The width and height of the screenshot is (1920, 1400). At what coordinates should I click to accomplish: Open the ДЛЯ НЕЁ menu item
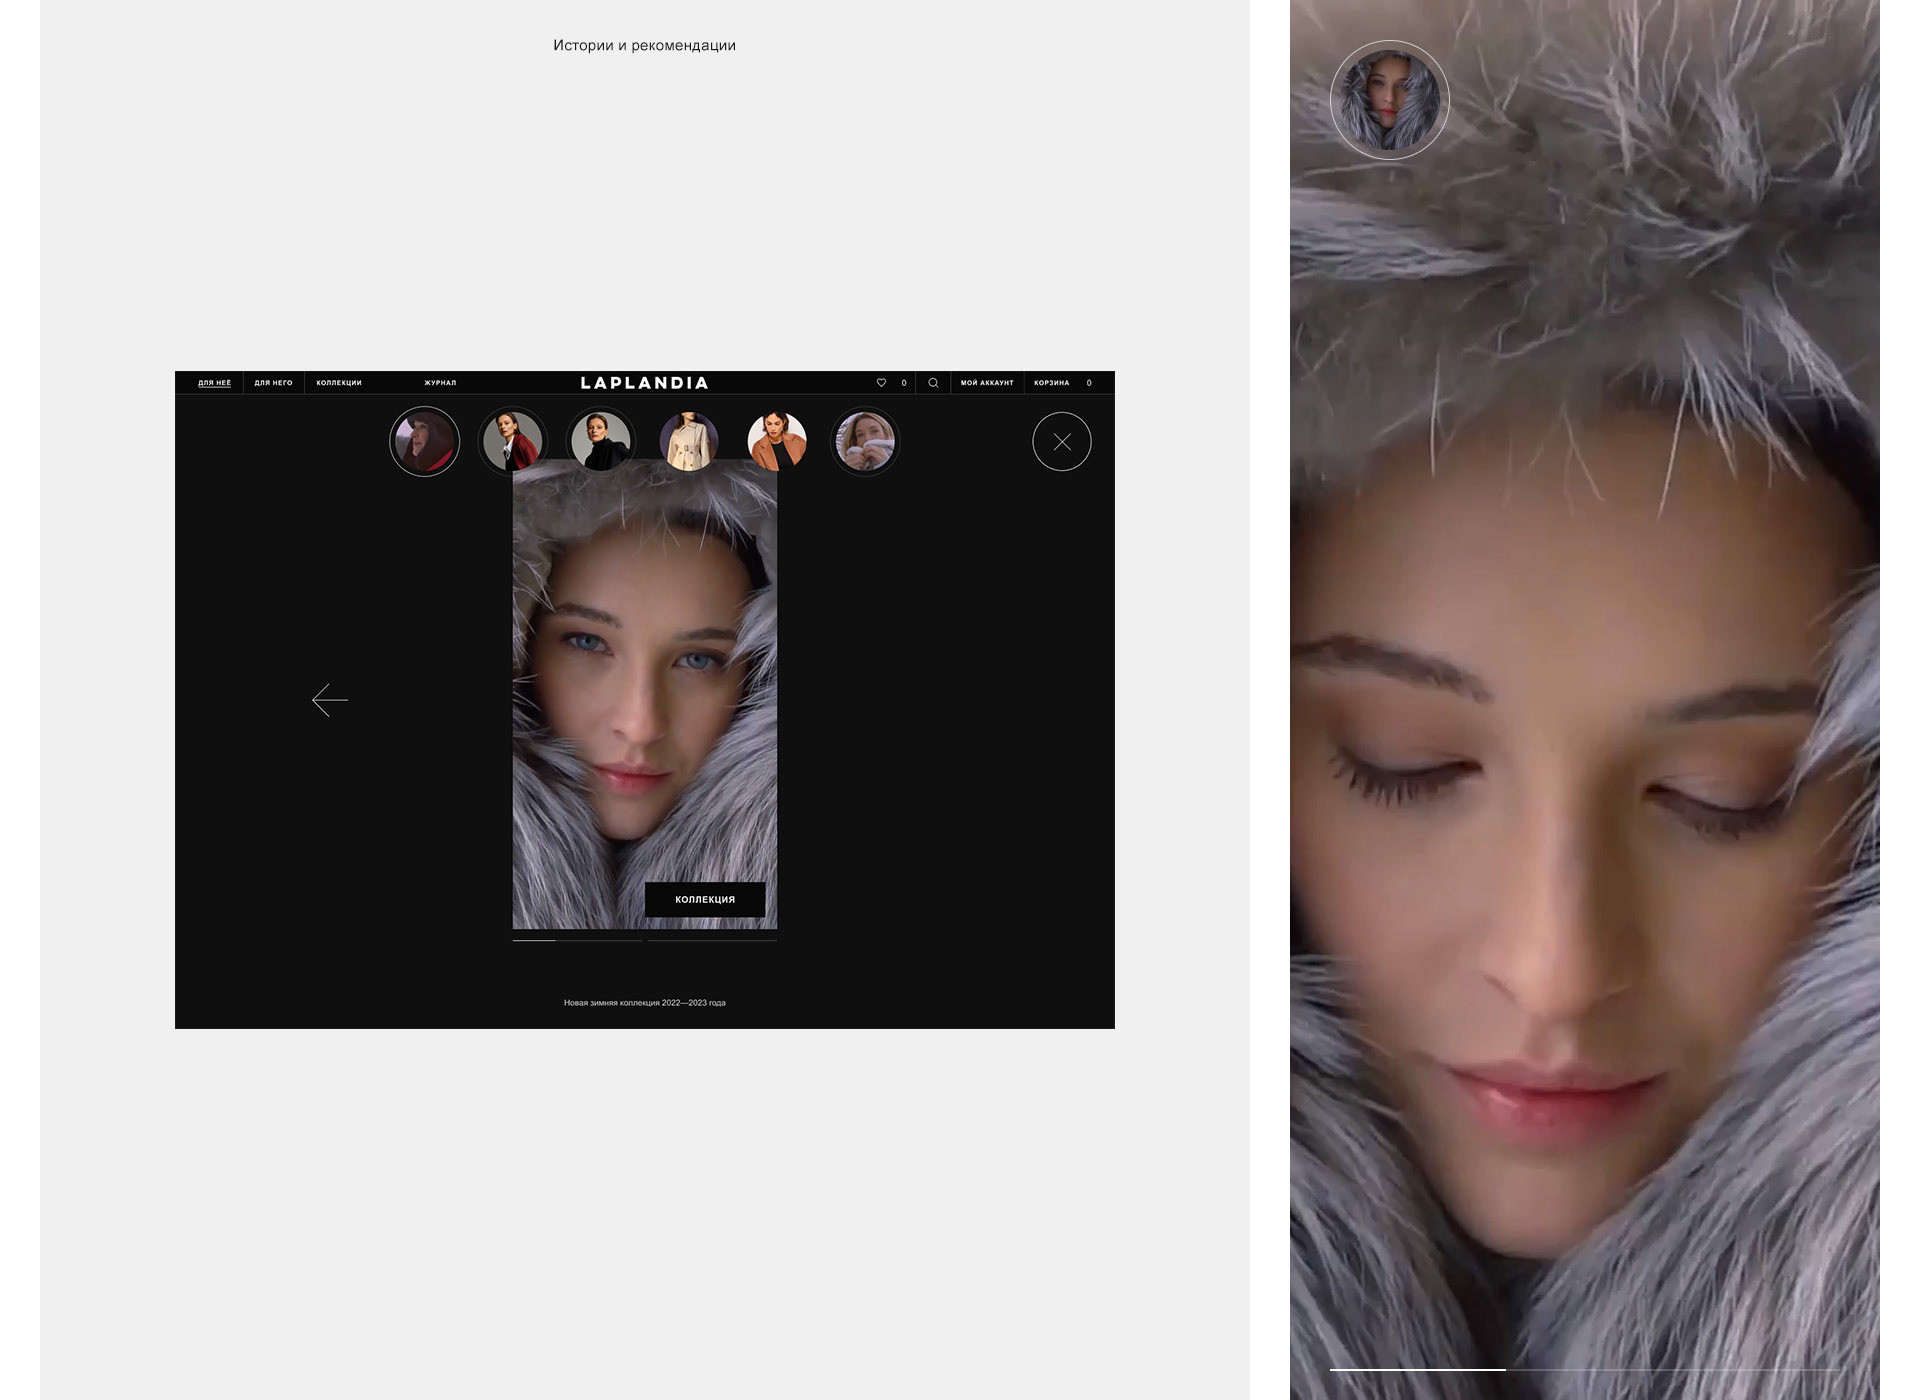(x=214, y=383)
